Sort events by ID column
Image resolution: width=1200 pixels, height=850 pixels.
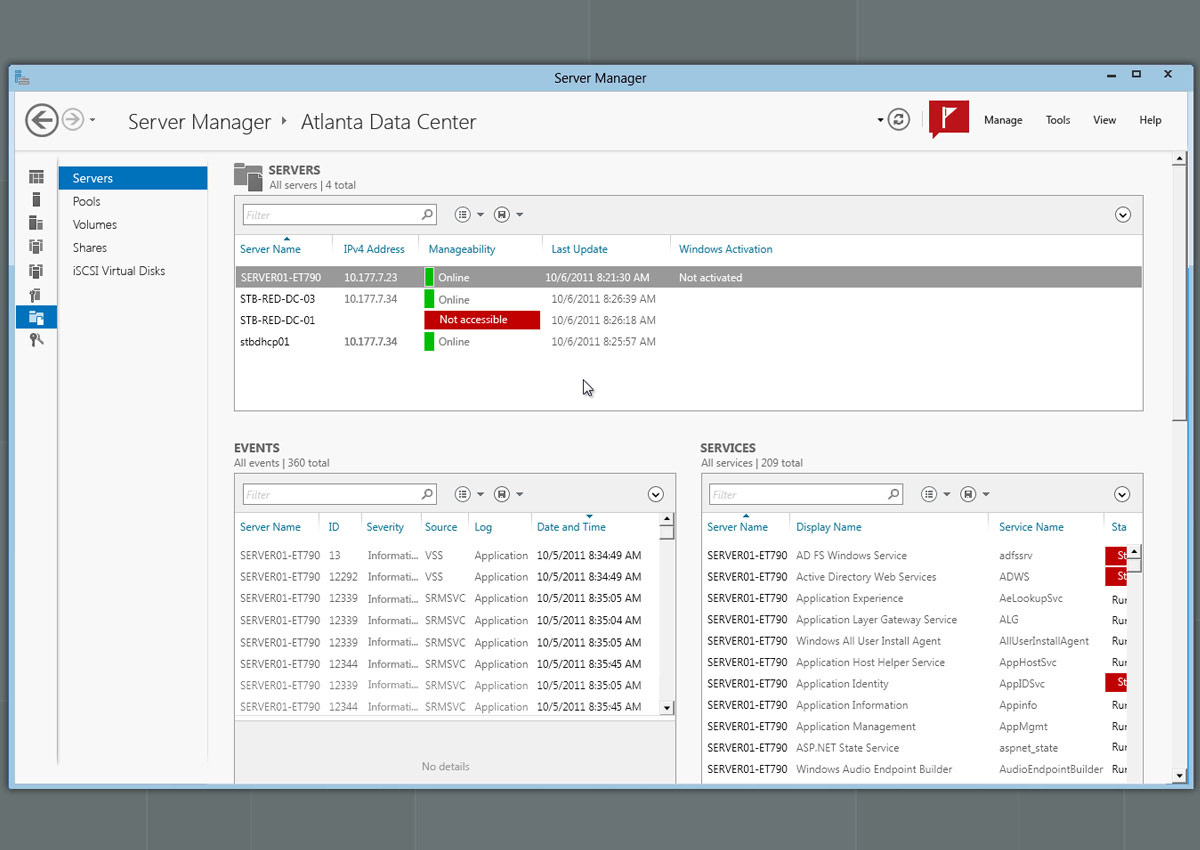(334, 527)
